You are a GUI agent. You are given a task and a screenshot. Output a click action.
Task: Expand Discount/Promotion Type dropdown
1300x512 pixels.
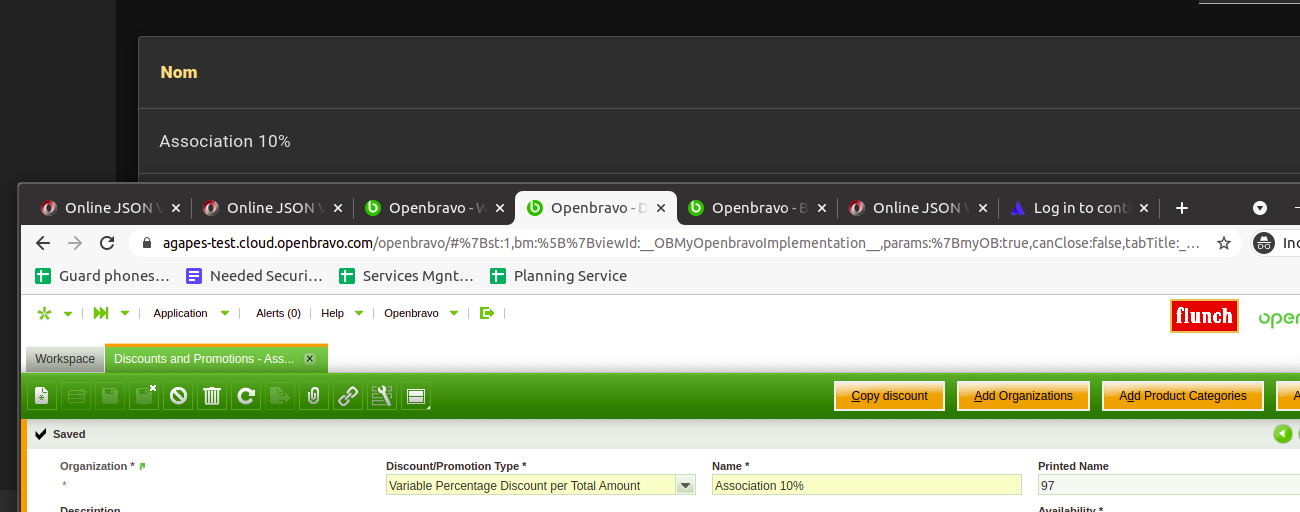point(685,485)
